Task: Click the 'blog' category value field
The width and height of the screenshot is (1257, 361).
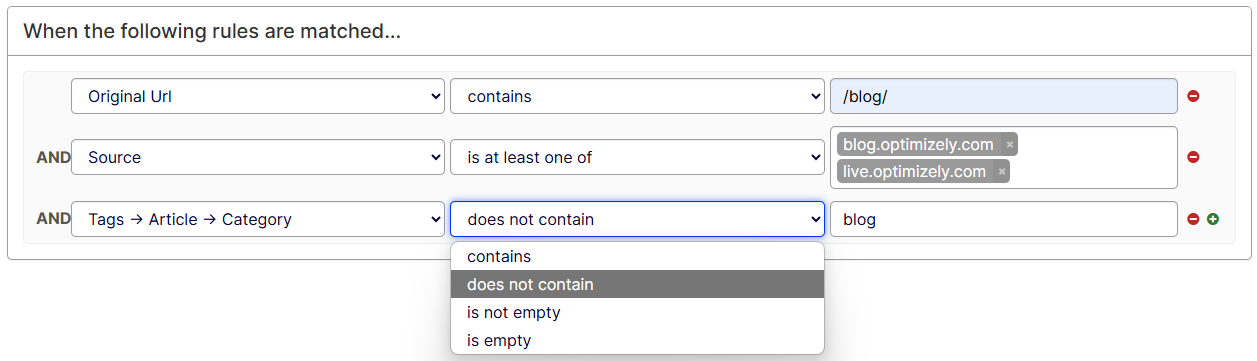Action: pyautogui.click(x=1004, y=219)
